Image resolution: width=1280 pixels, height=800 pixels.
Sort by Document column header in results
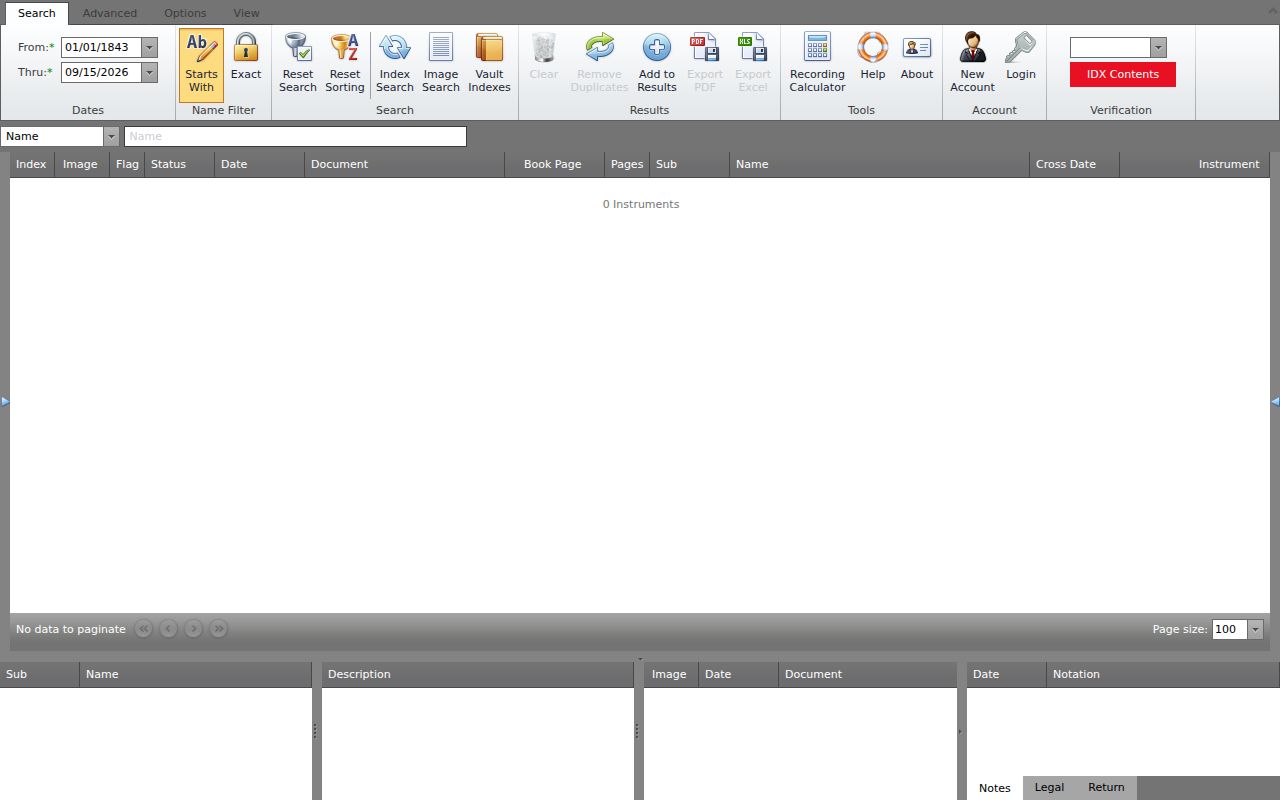[404, 164]
